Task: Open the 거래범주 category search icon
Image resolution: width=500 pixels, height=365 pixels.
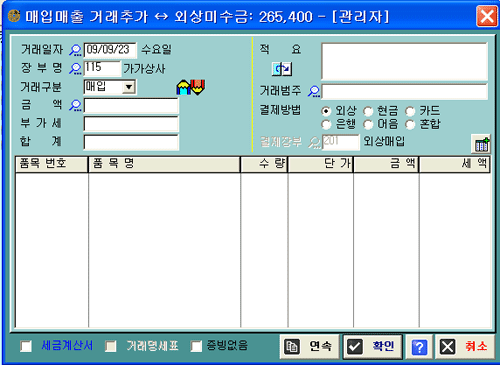Action: [314, 91]
